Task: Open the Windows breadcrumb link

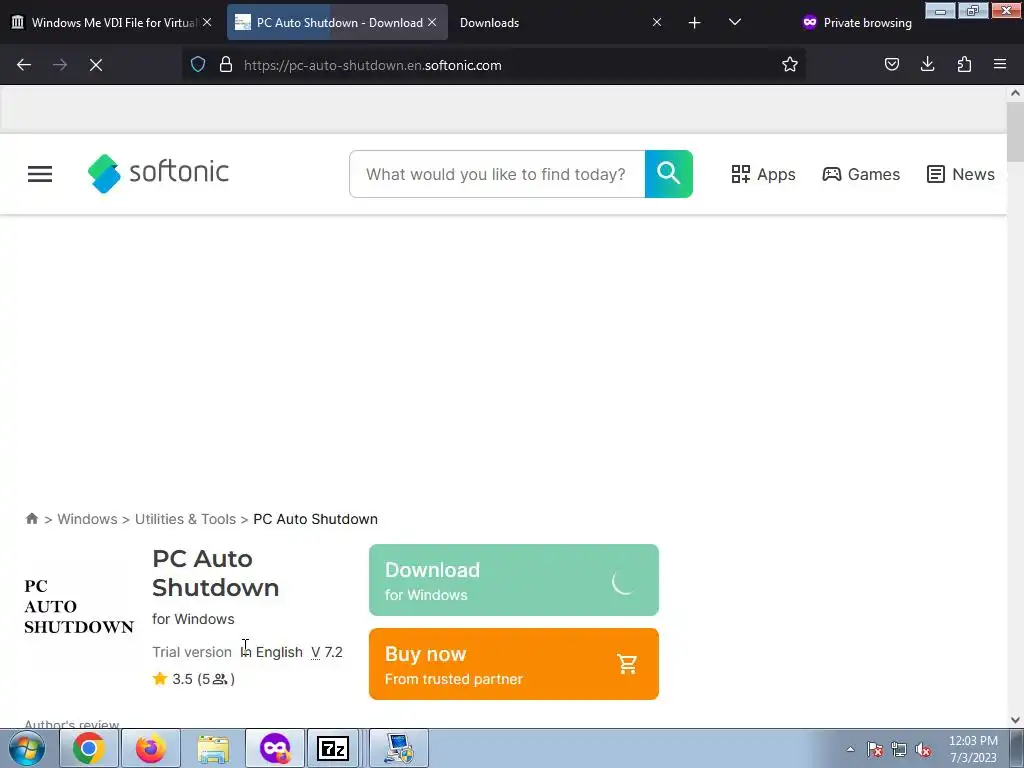Action: [x=88, y=519]
